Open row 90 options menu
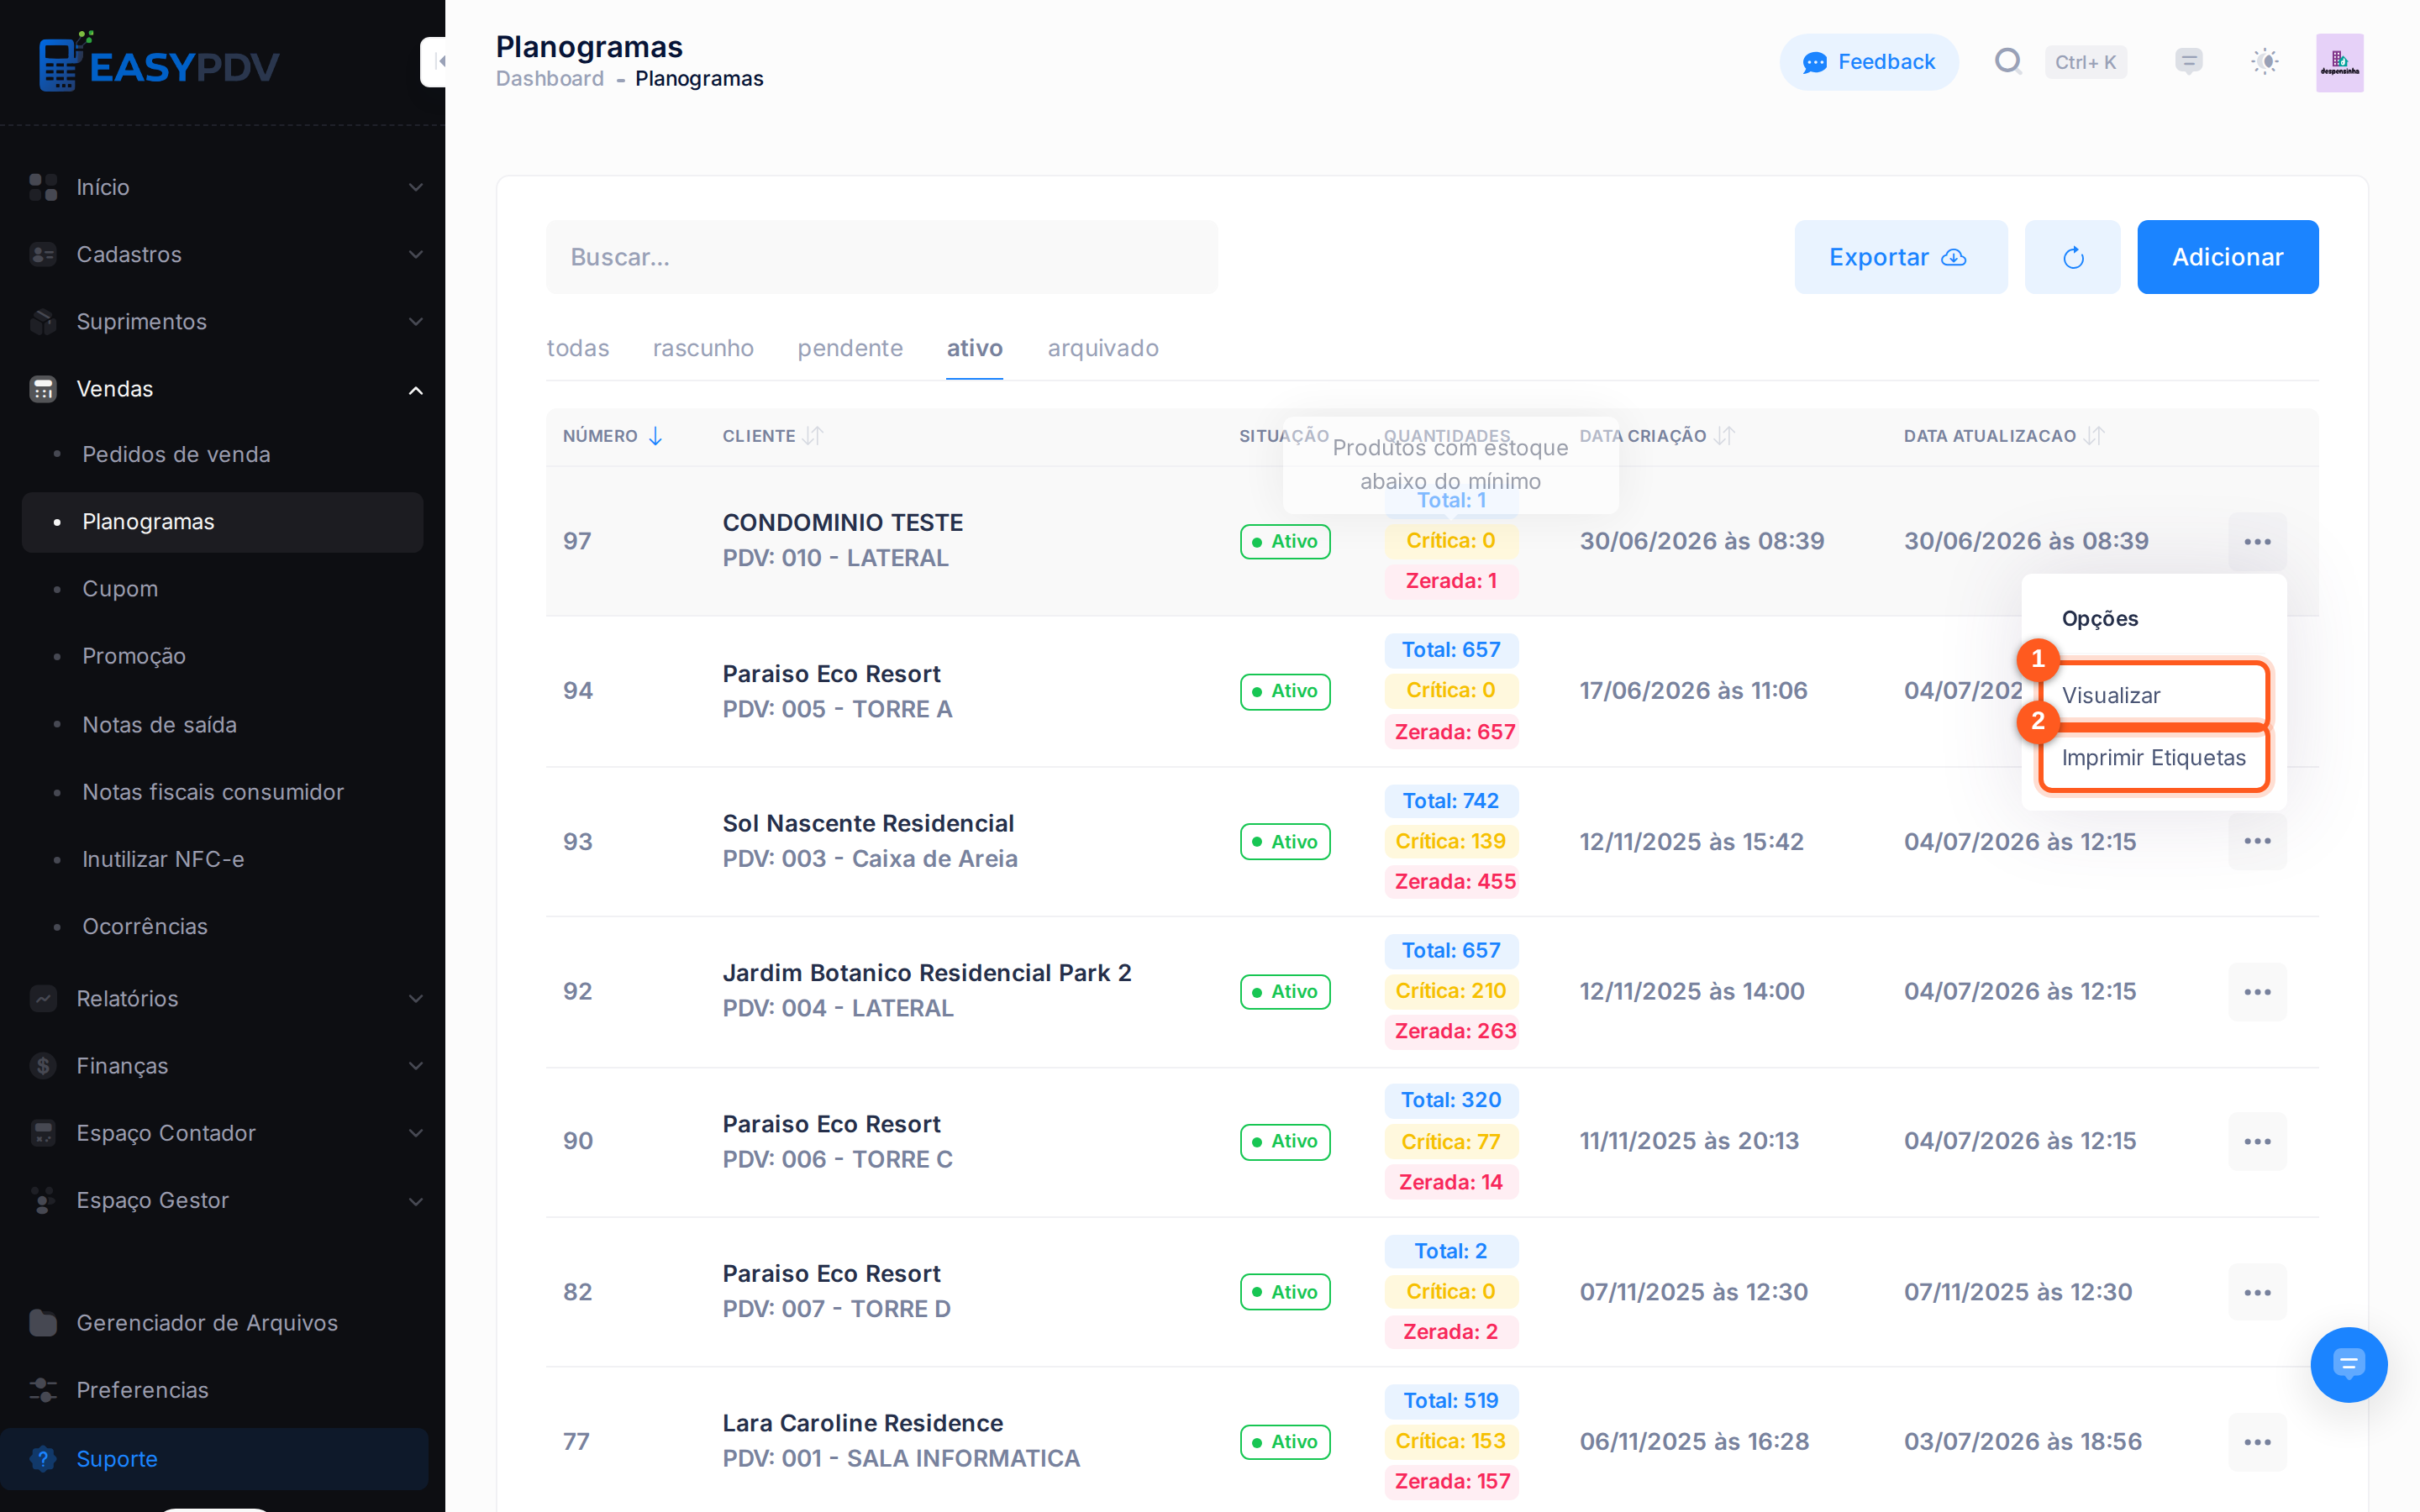Viewport: 2420px width, 1512px height. coord(2257,1141)
